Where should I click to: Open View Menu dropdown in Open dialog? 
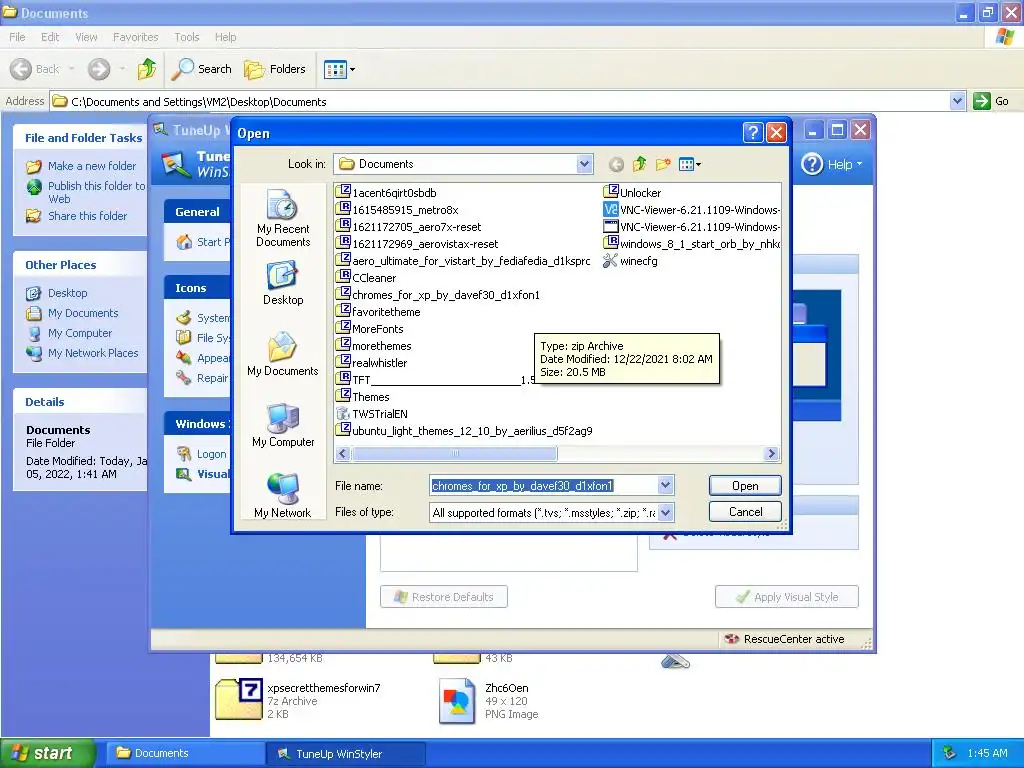point(690,165)
